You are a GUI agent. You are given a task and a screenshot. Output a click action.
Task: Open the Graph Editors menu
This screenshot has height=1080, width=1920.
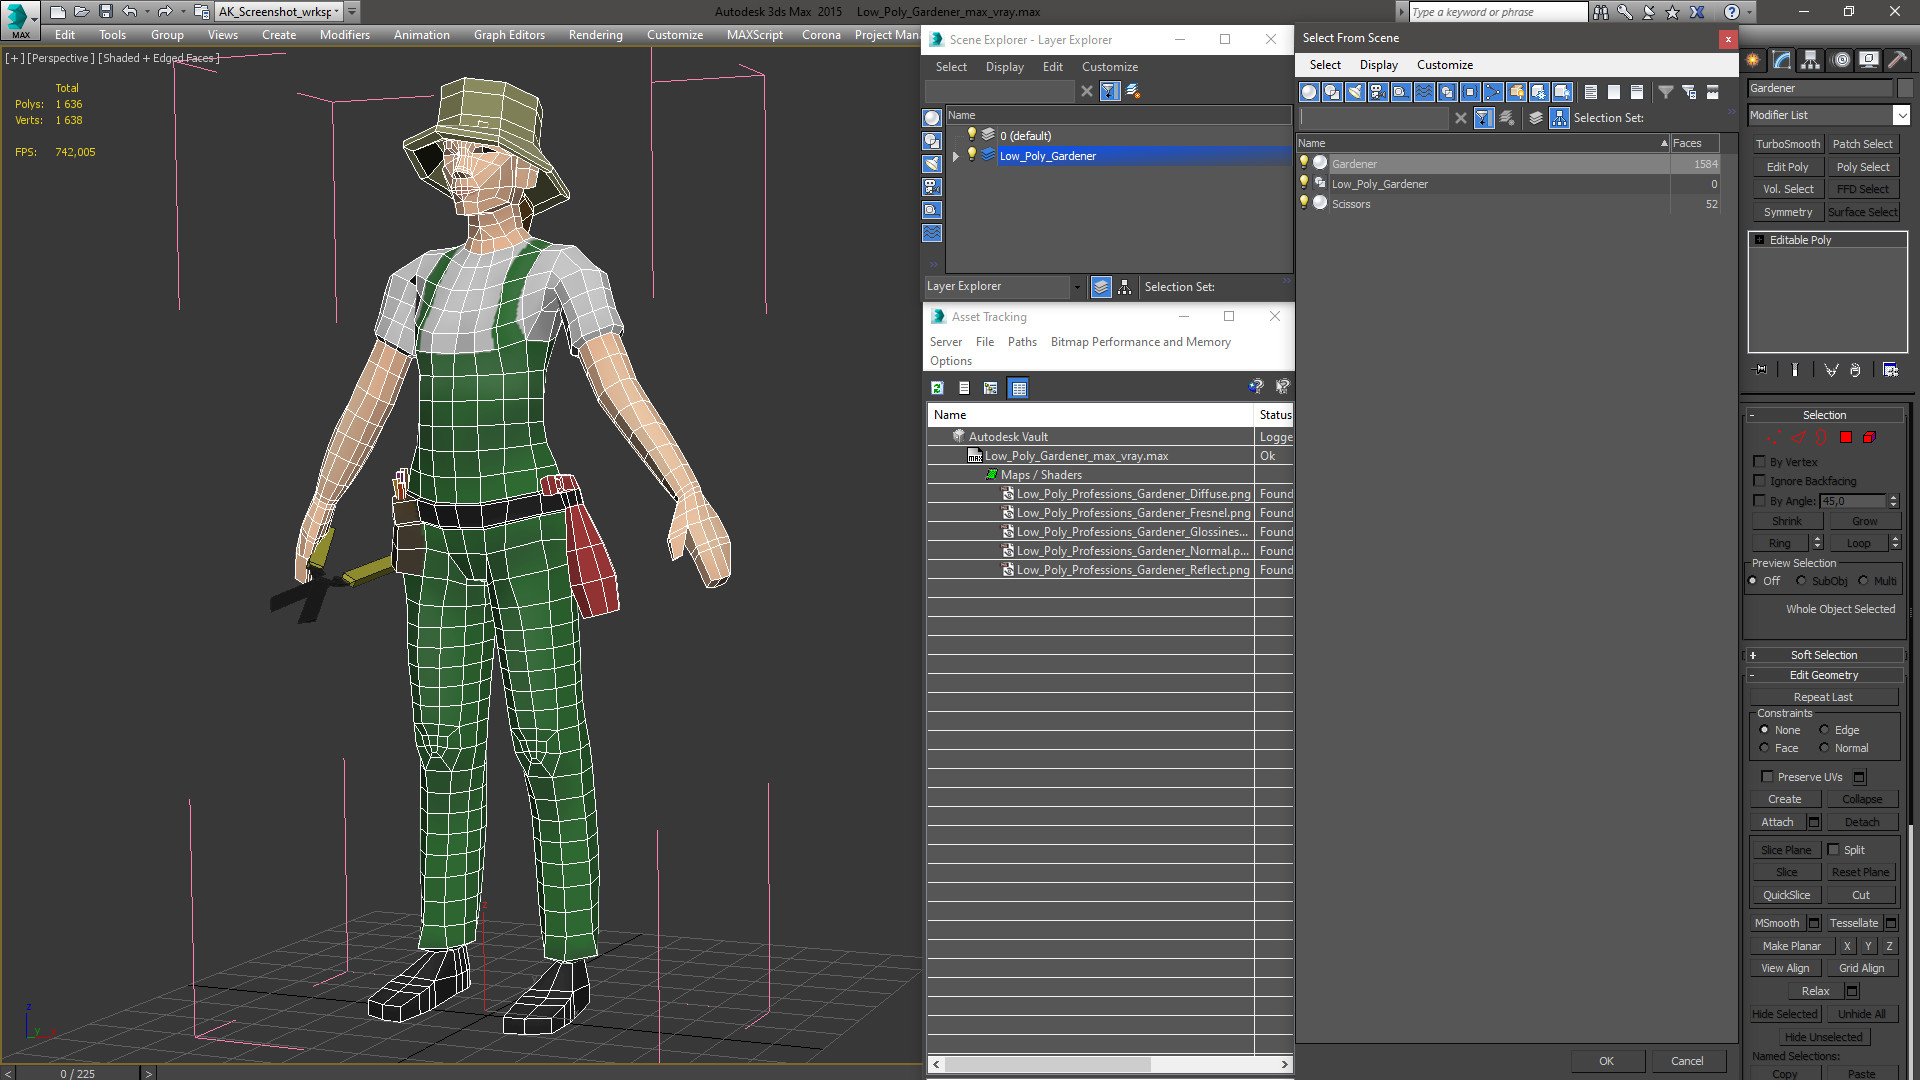[509, 35]
